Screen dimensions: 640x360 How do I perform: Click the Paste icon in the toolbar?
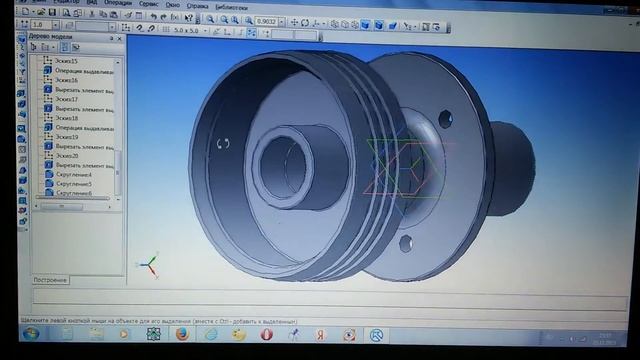114,15
